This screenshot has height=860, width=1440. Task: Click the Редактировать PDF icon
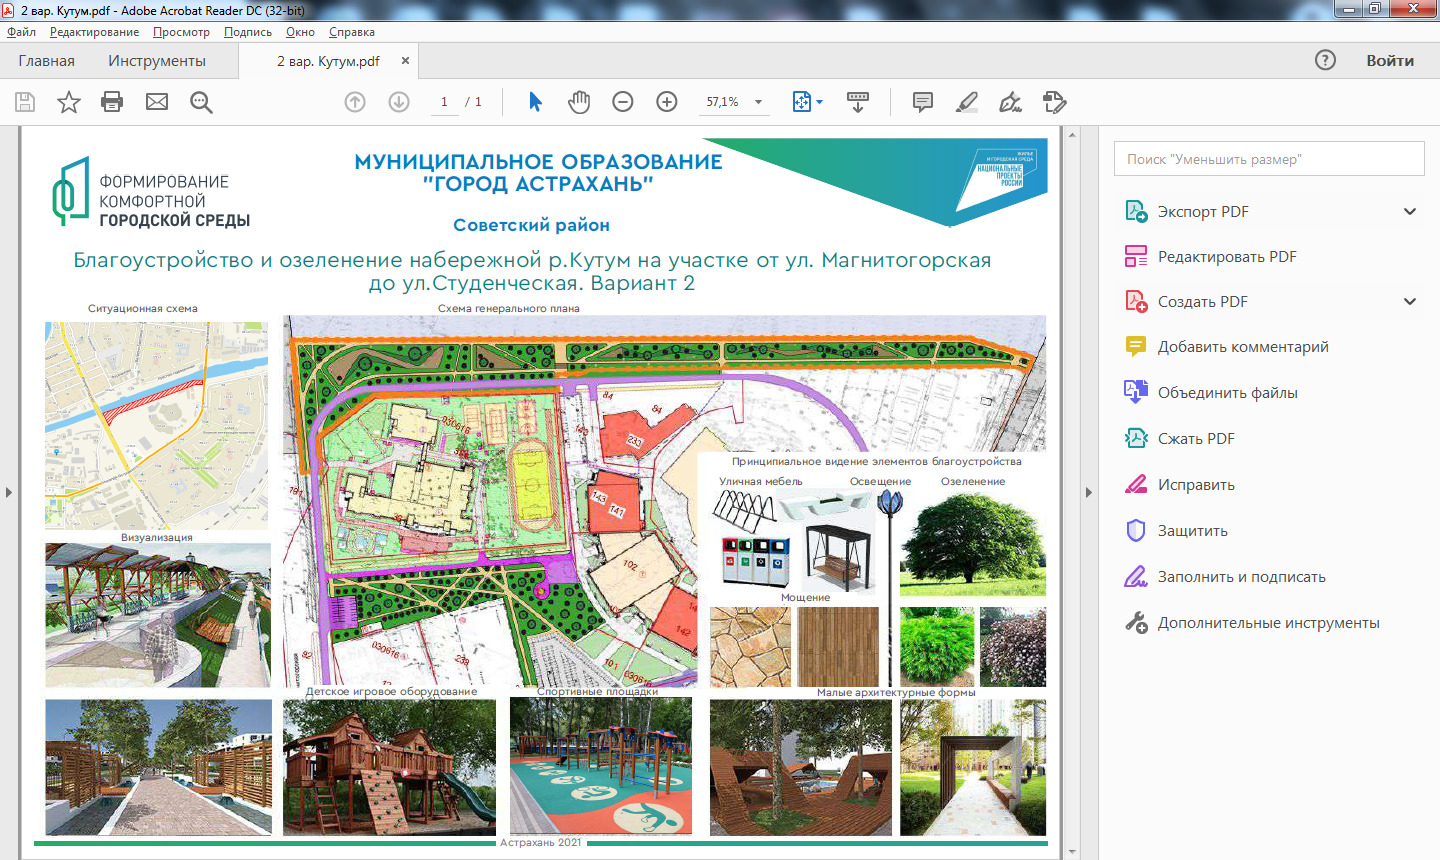(1136, 257)
